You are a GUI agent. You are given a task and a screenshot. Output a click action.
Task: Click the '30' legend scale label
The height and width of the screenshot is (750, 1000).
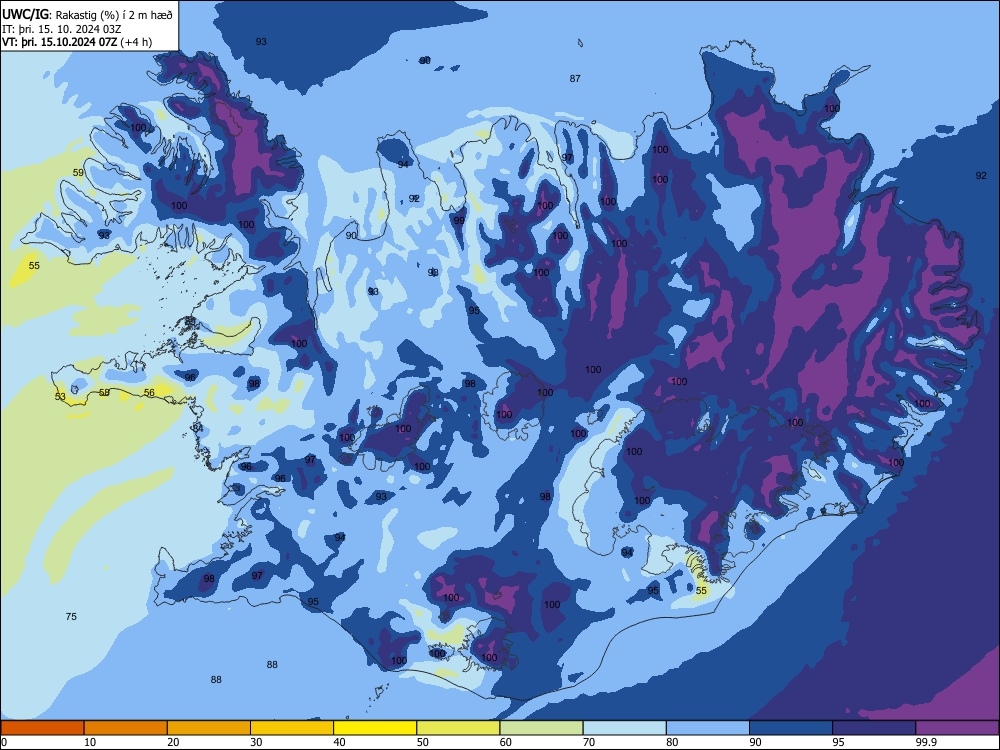click(x=256, y=742)
